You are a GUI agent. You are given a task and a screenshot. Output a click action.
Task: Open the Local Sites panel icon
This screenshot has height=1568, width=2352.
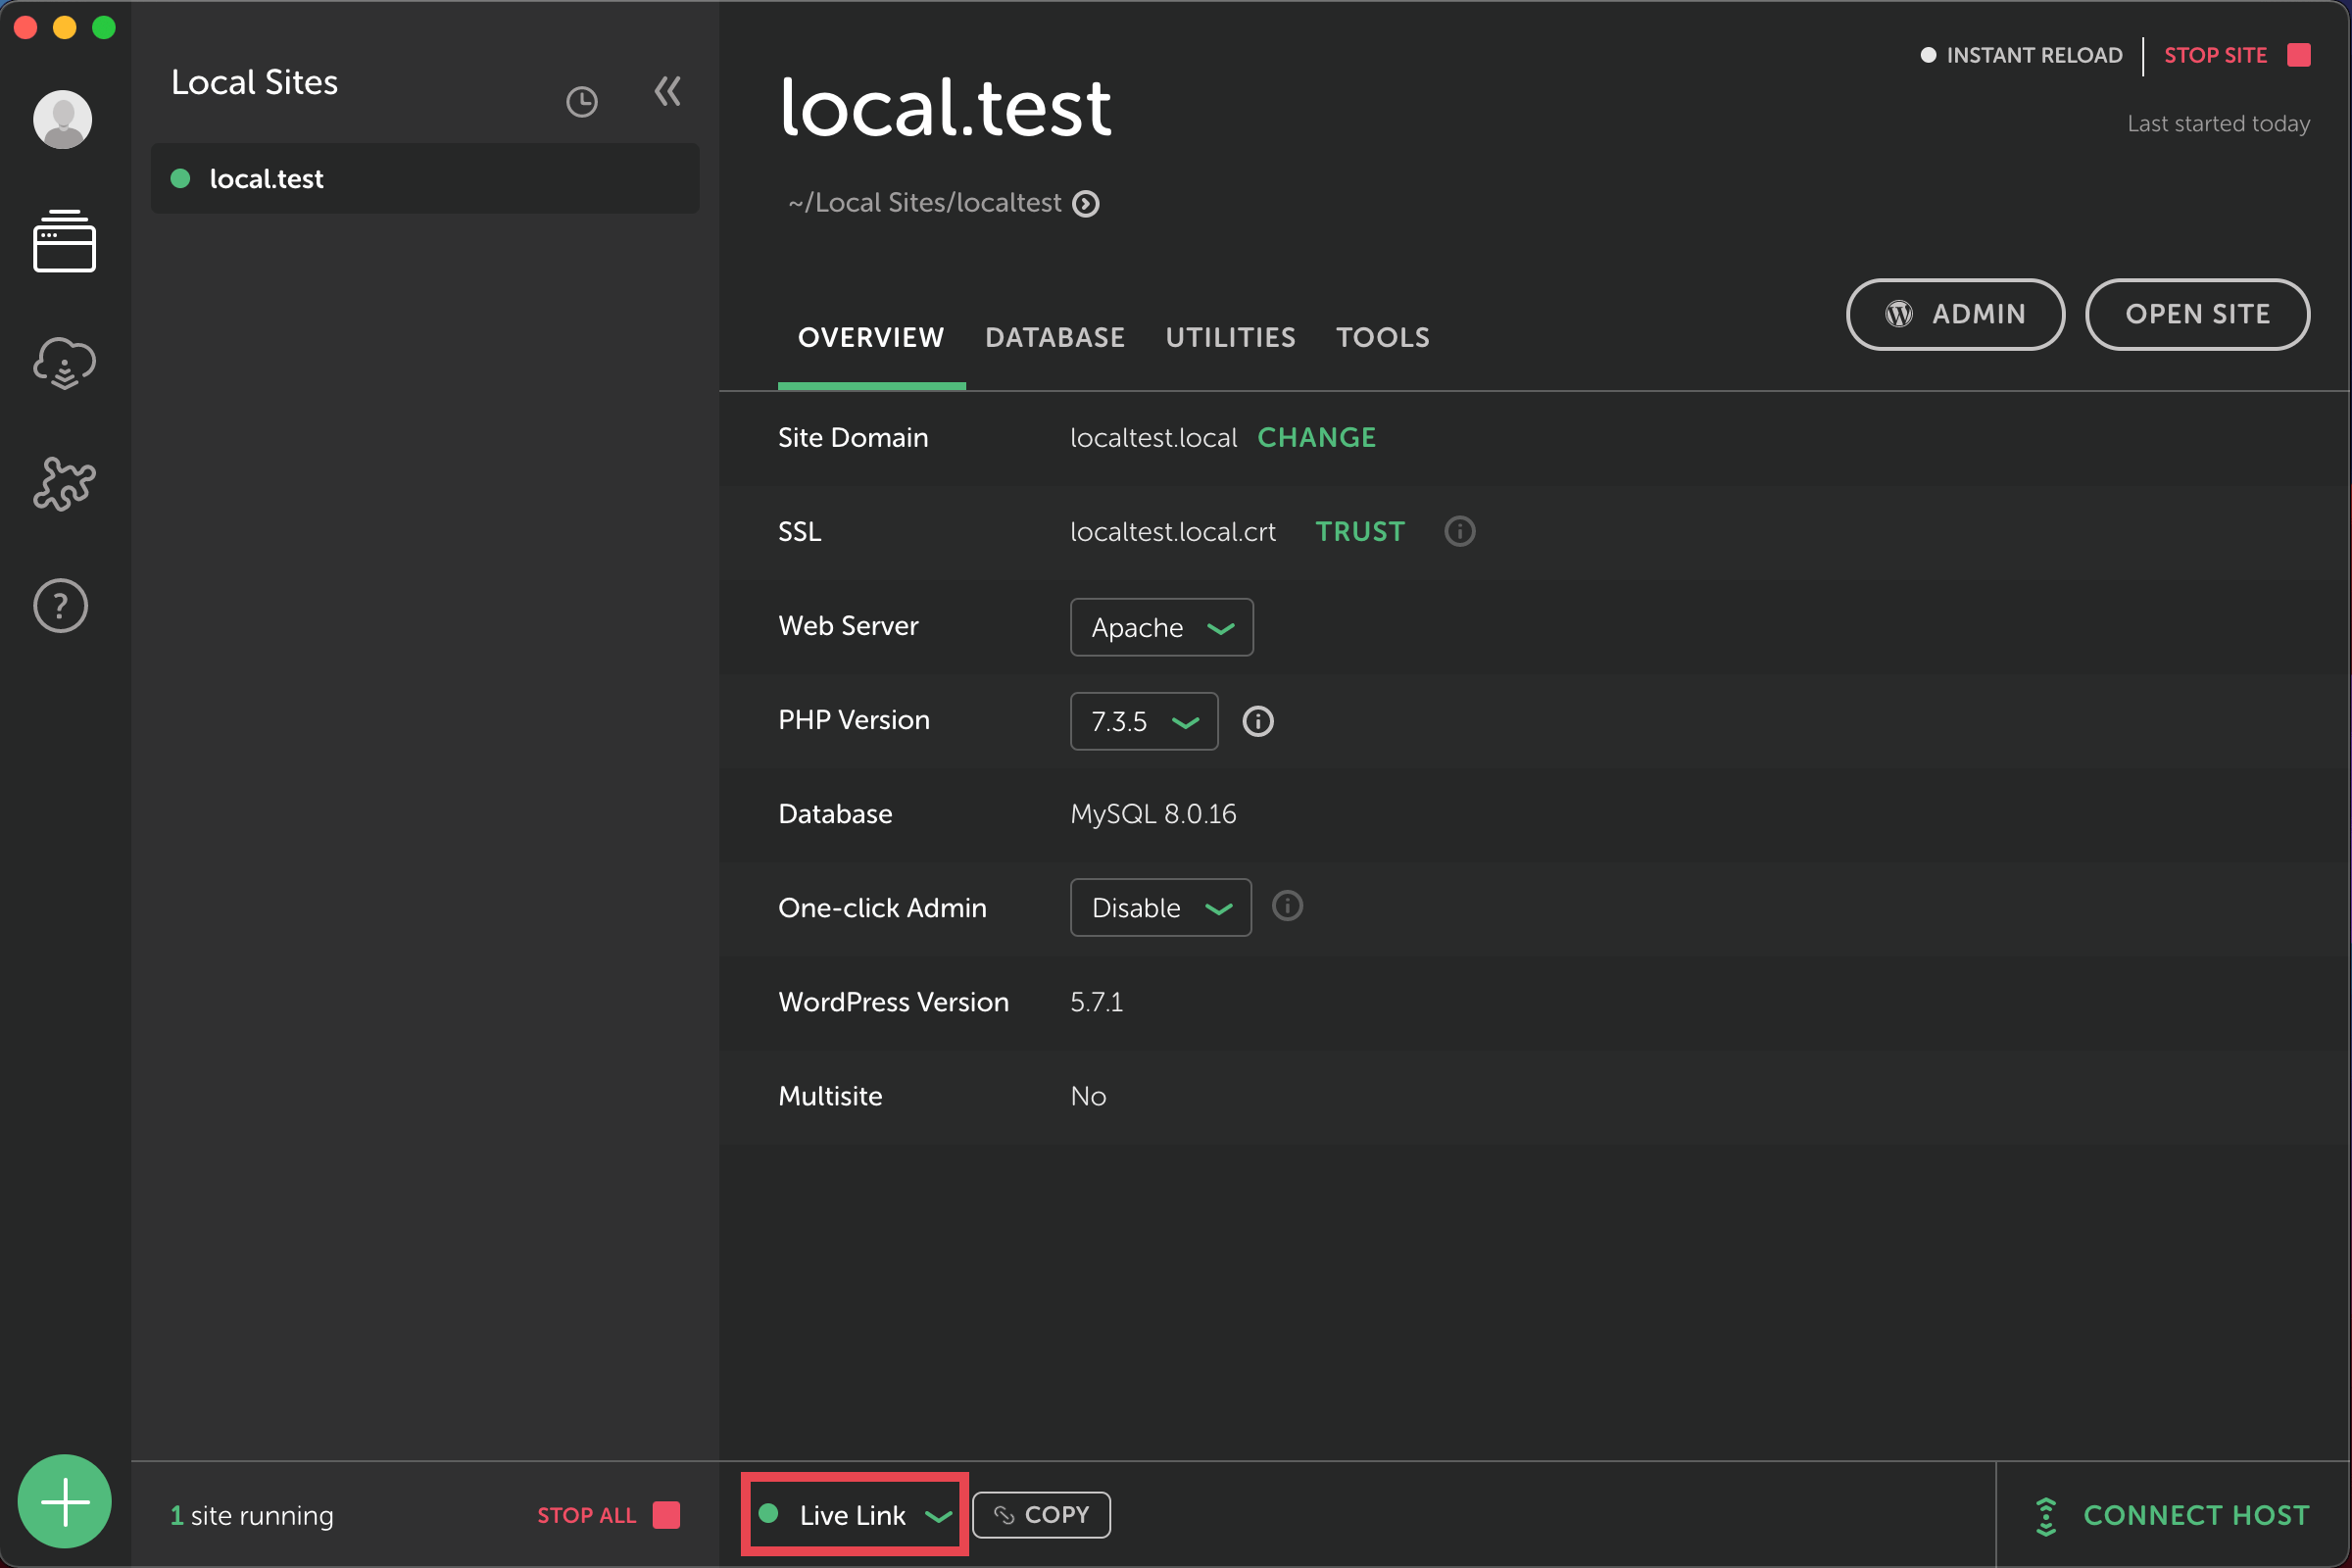[x=64, y=241]
